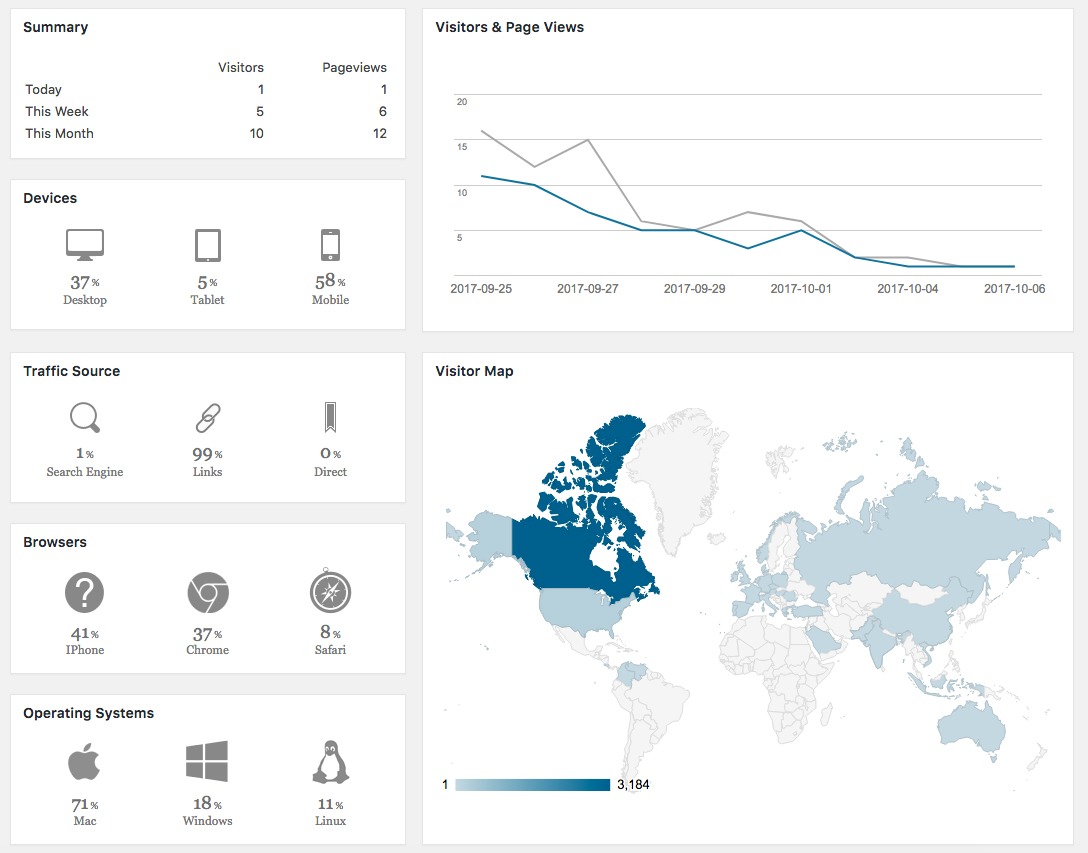The height and width of the screenshot is (853, 1088).
Task: Click the Mac apple logo icon
Action: tap(84, 761)
